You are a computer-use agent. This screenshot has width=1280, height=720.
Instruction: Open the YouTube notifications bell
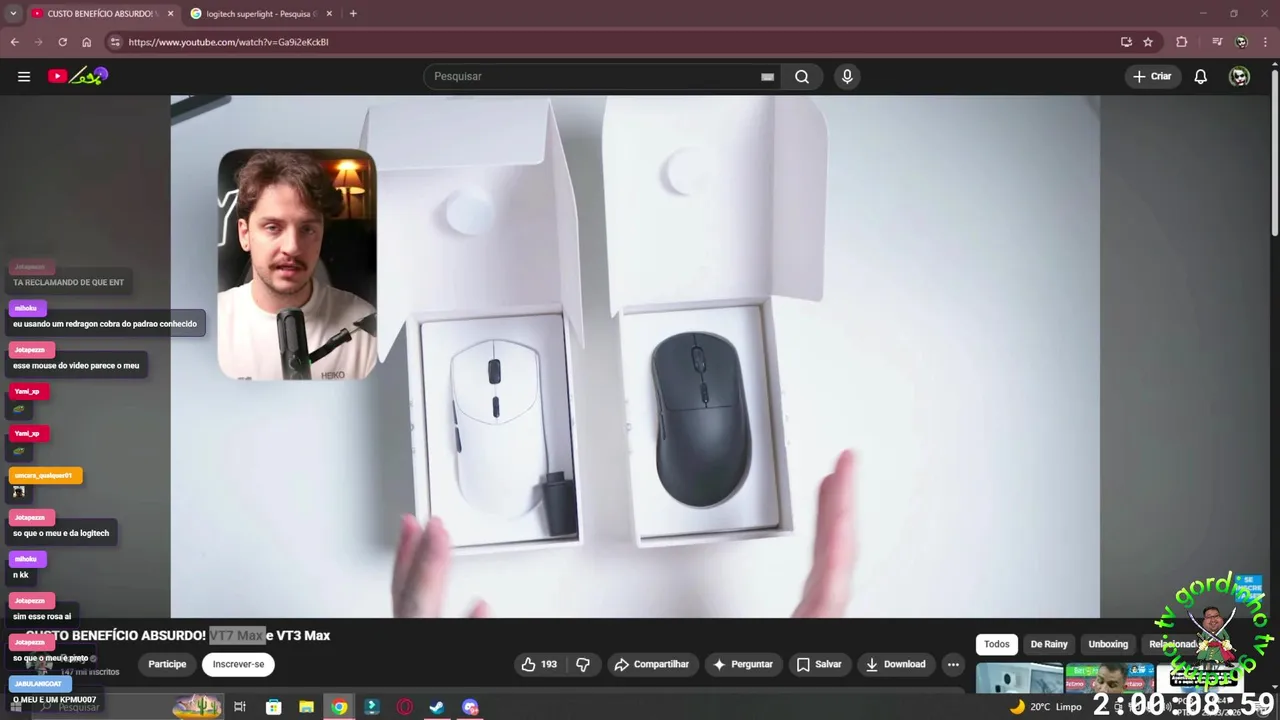pos(1201,77)
